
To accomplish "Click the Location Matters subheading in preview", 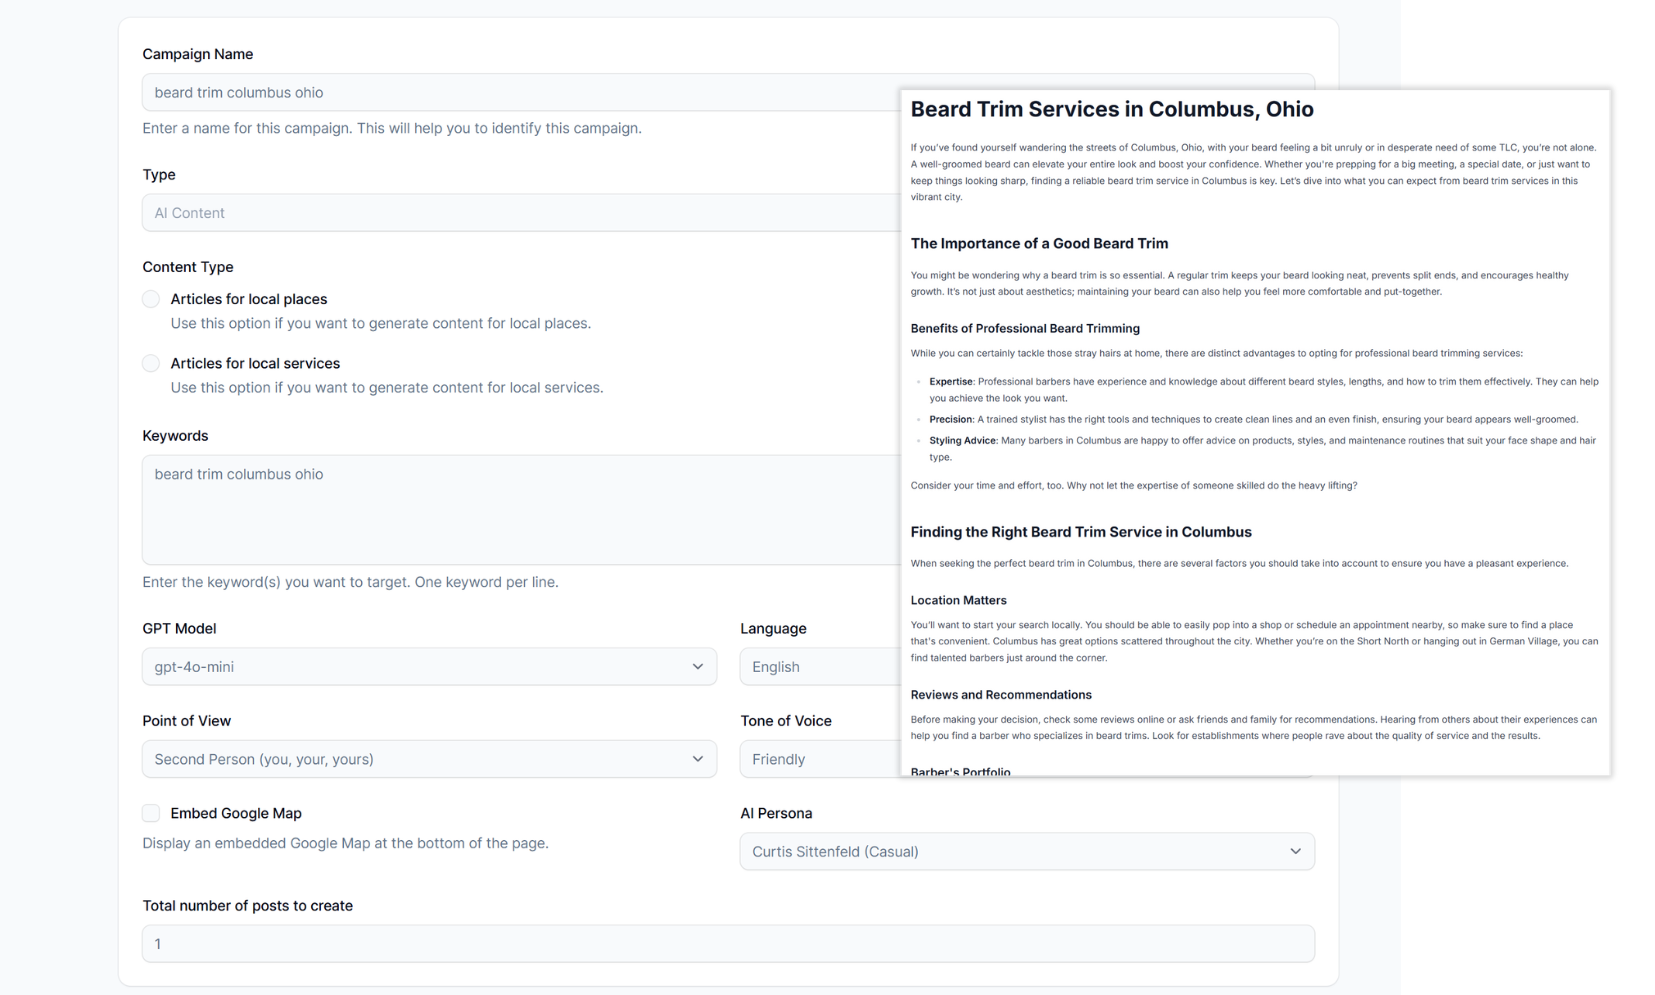I will [x=958, y=600].
